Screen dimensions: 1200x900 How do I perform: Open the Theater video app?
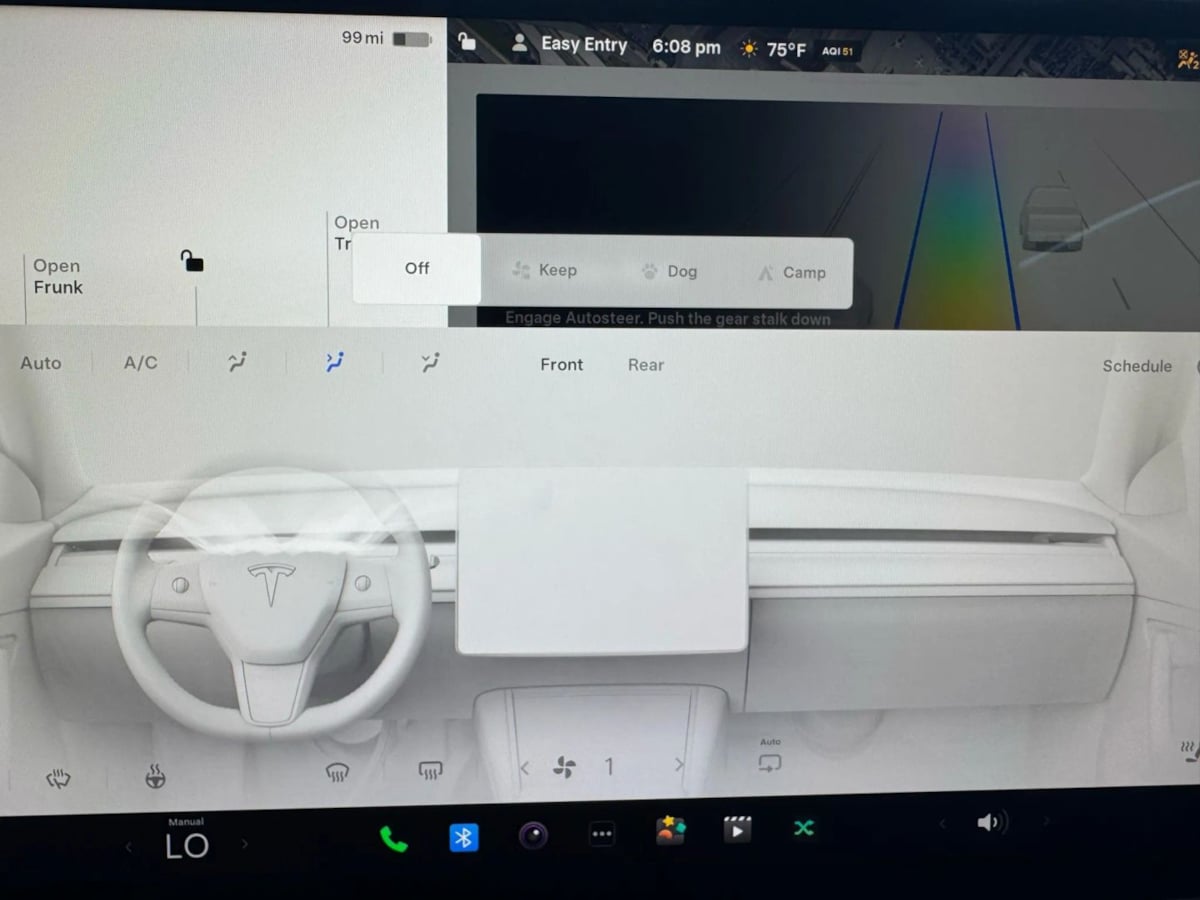[x=737, y=829]
